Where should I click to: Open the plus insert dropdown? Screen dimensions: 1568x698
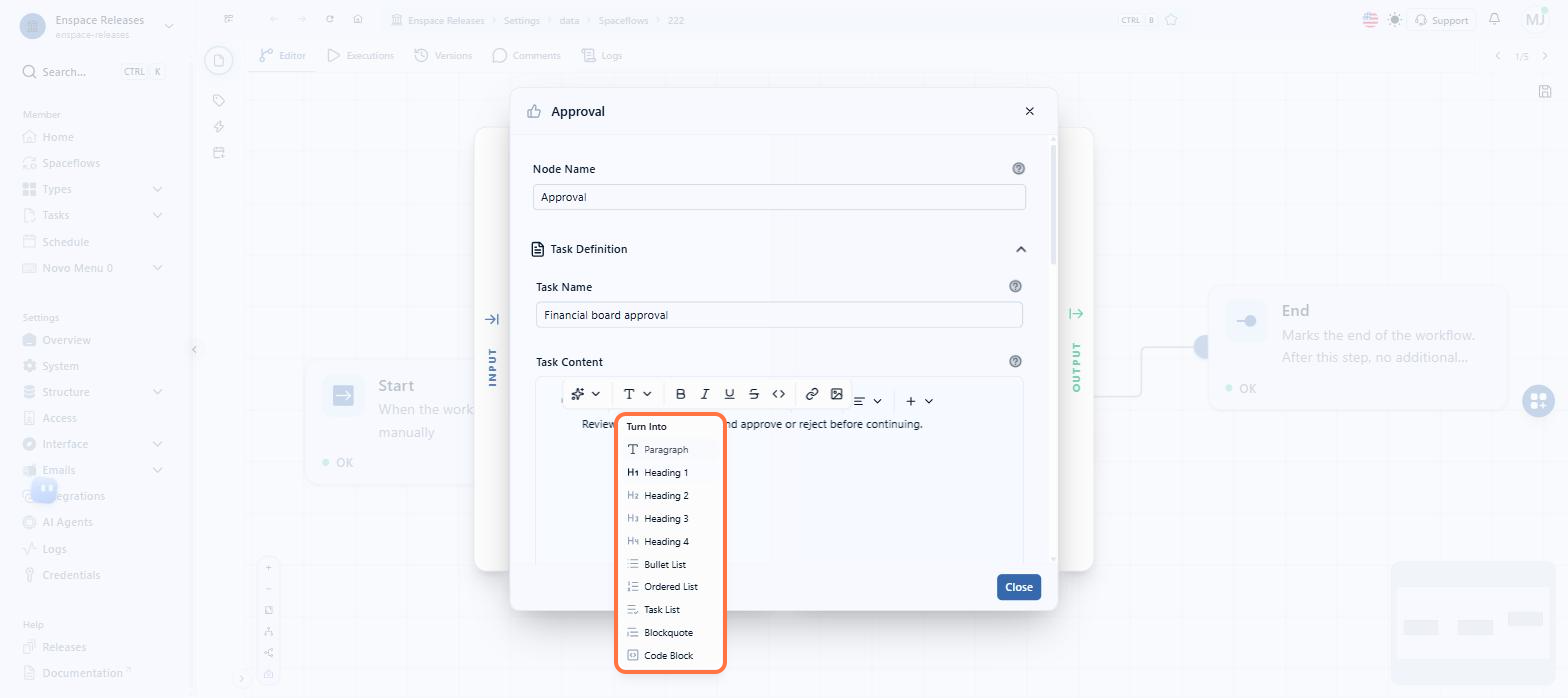(919, 401)
